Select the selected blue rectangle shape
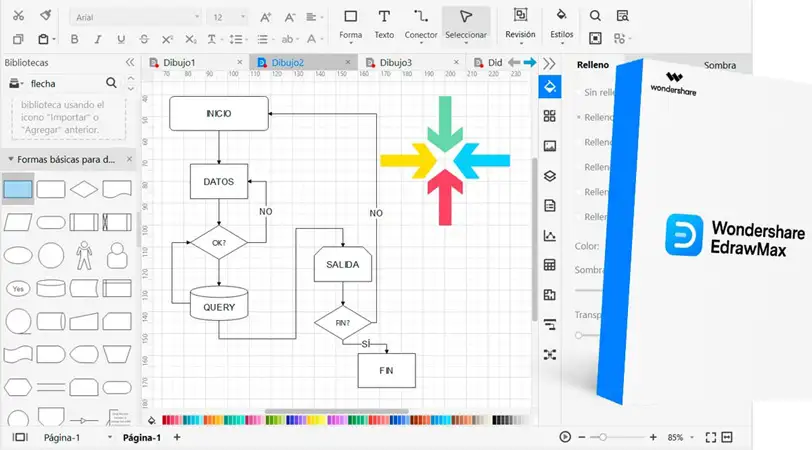 (18, 190)
